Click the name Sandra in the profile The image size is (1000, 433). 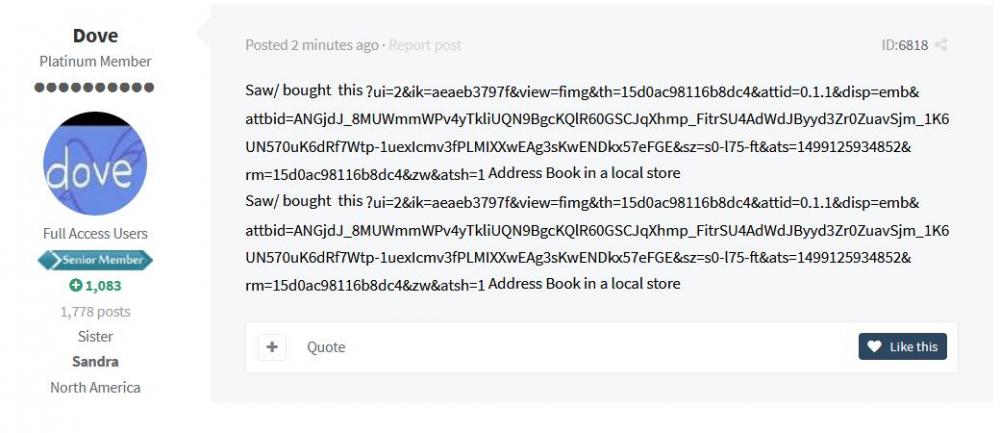pyautogui.click(x=96, y=361)
